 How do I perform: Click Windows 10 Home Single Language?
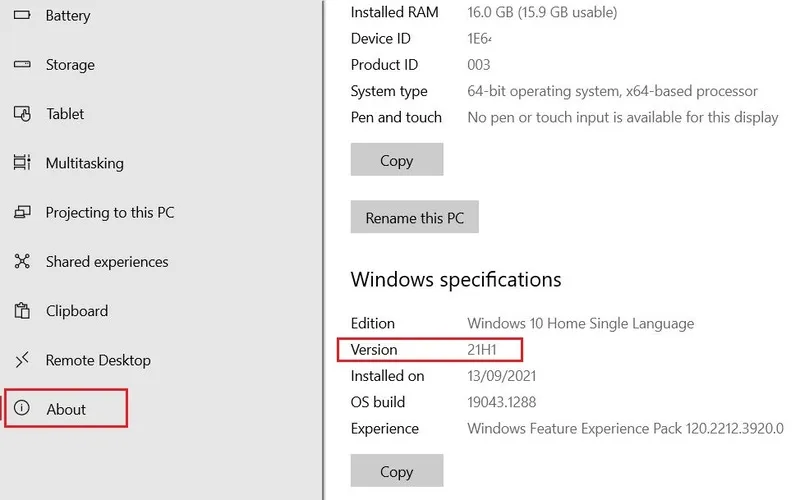[x=581, y=323]
